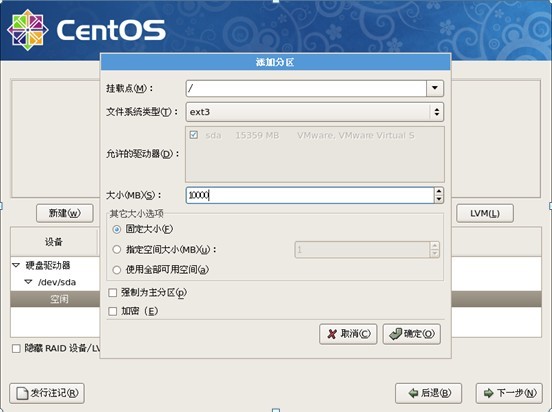Decrease partition size with down arrow
552x412 pixels.
[x=439, y=199]
